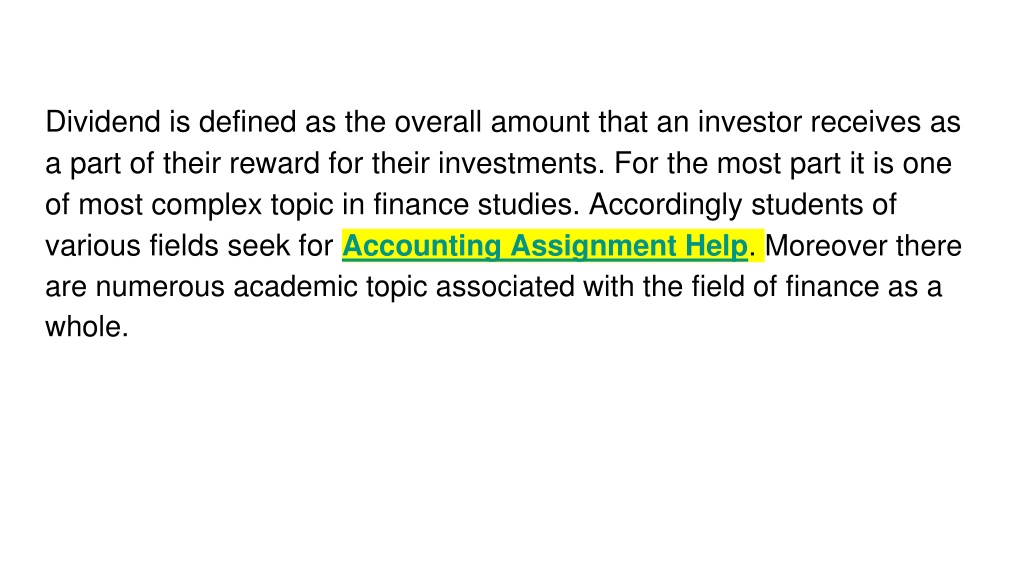Click the word "numerous" in the fifth line
Screen dimensions: 1024x576
[160, 287]
